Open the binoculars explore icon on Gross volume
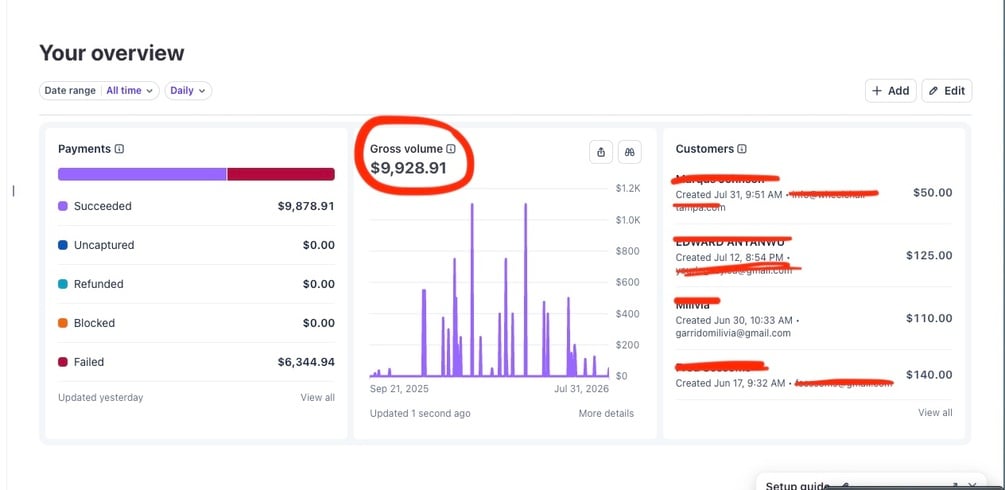1005x490 pixels. pos(629,152)
